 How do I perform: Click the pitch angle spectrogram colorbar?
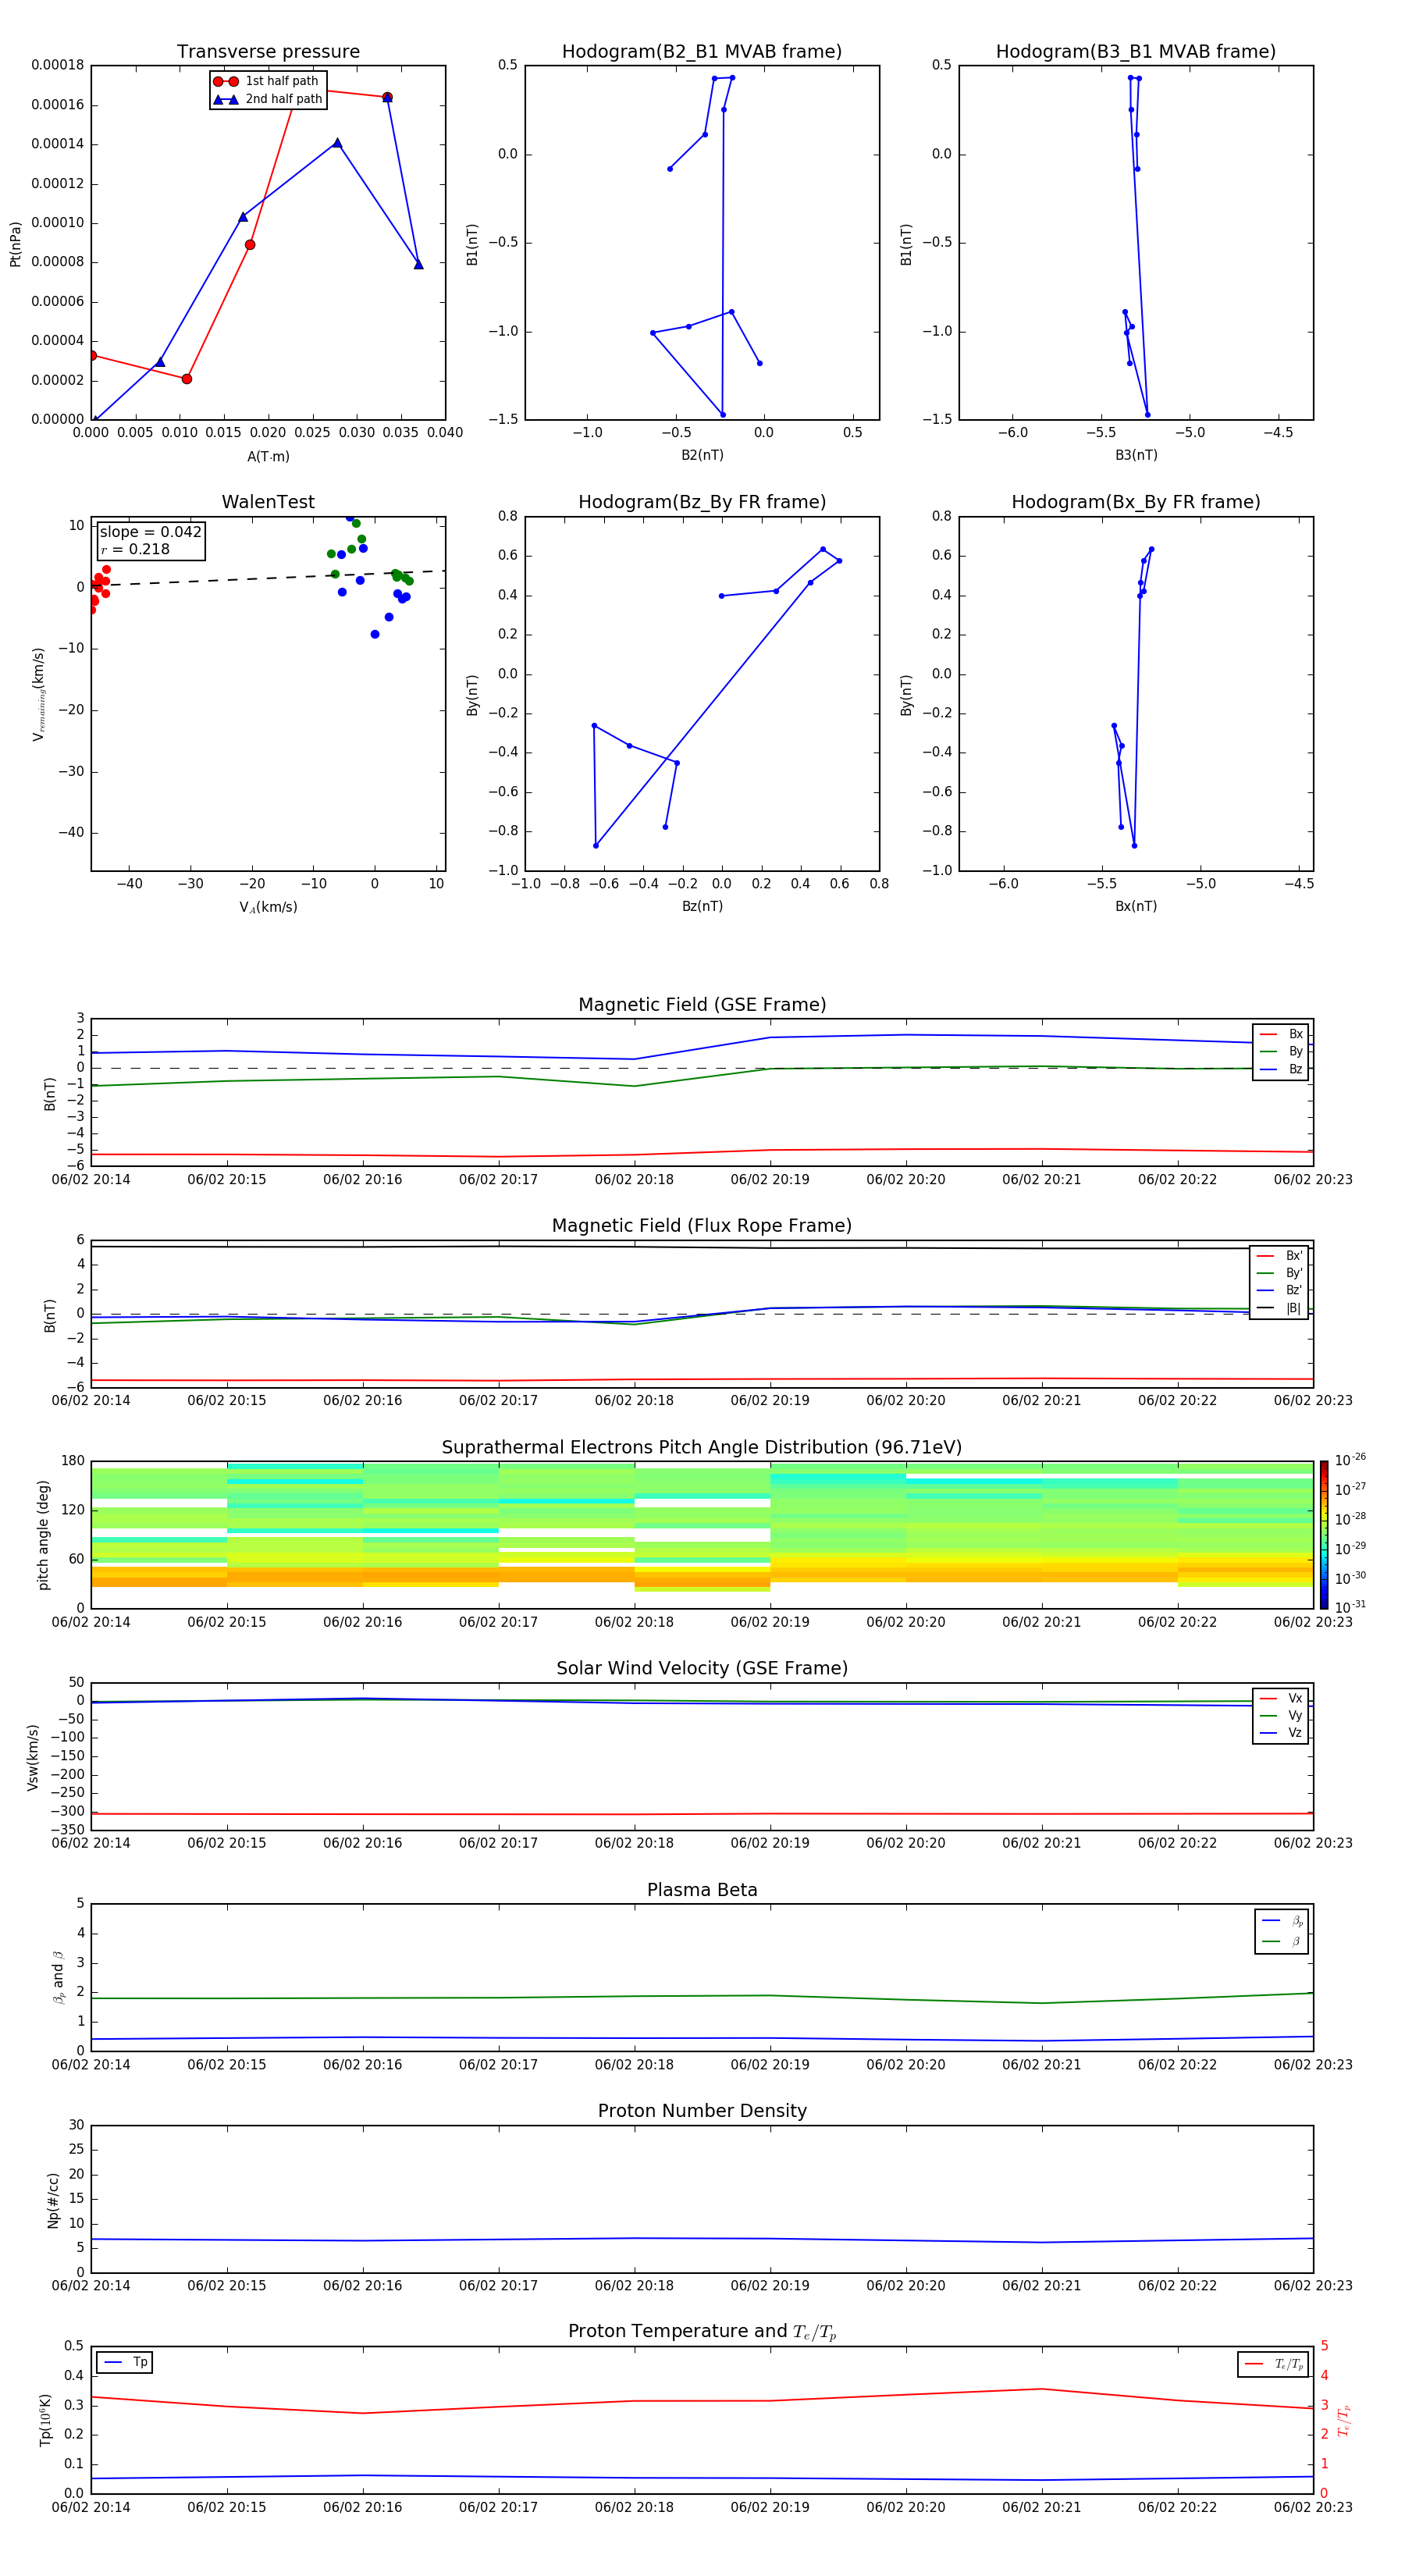point(1324,1535)
